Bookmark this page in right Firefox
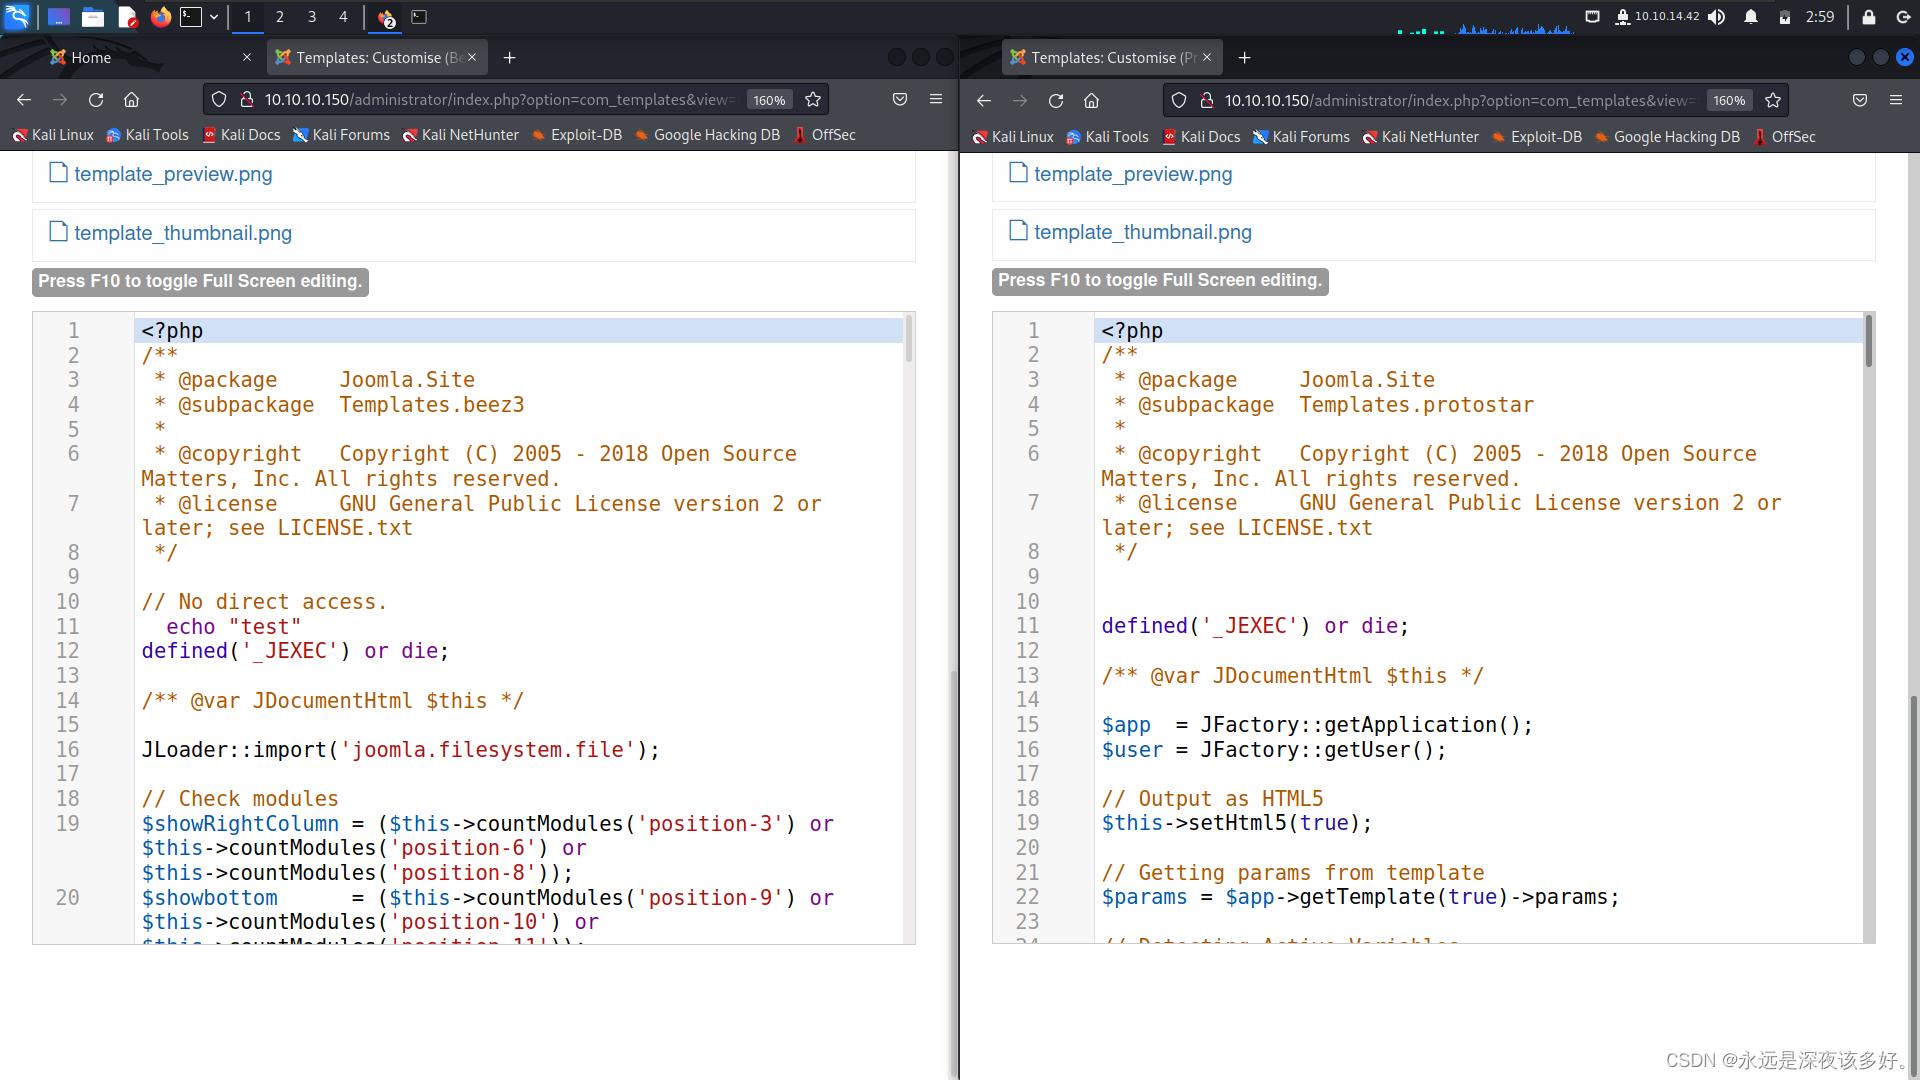The width and height of the screenshot is (1920, 1080). point(1773,101)
